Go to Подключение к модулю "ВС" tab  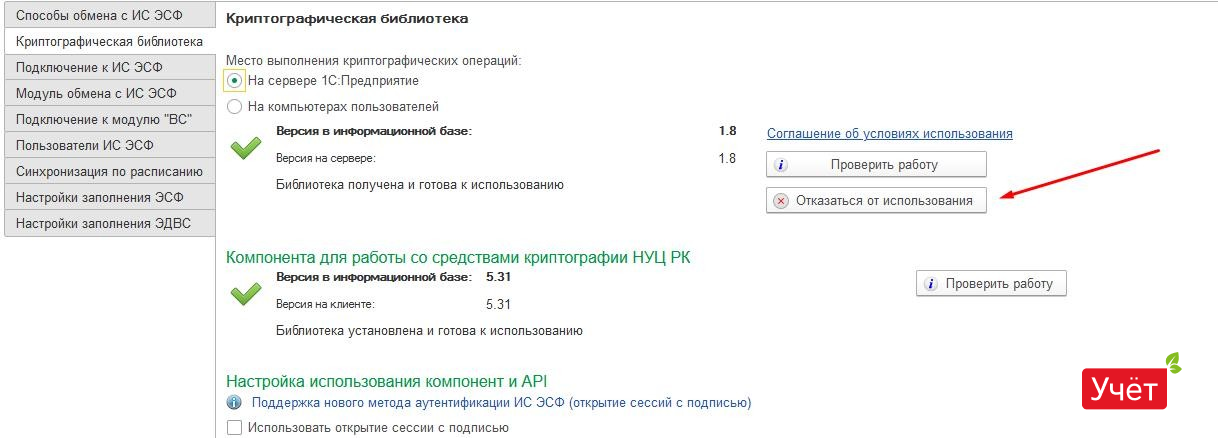pyautogui.click(x=108, y=119)
